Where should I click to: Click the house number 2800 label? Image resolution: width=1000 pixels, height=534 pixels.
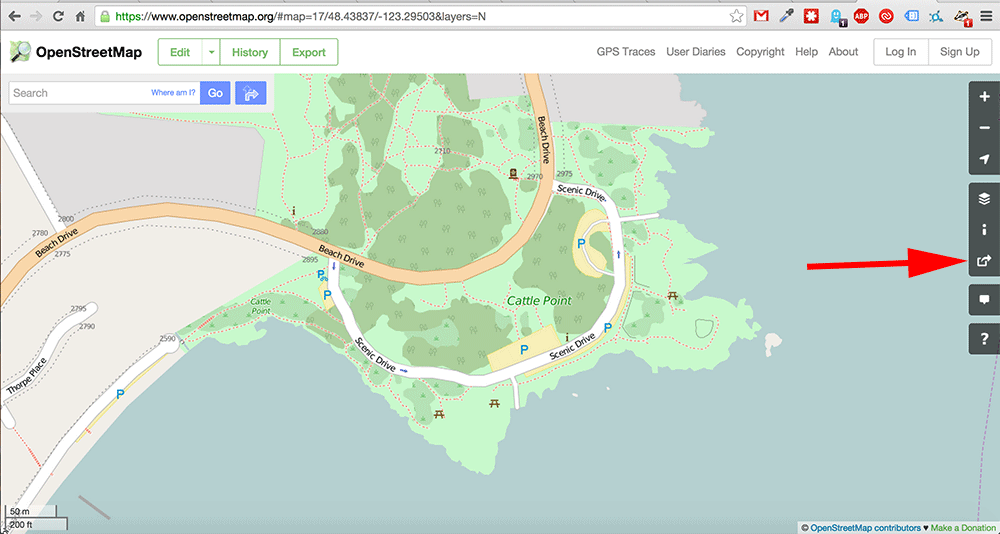point(65,219)
